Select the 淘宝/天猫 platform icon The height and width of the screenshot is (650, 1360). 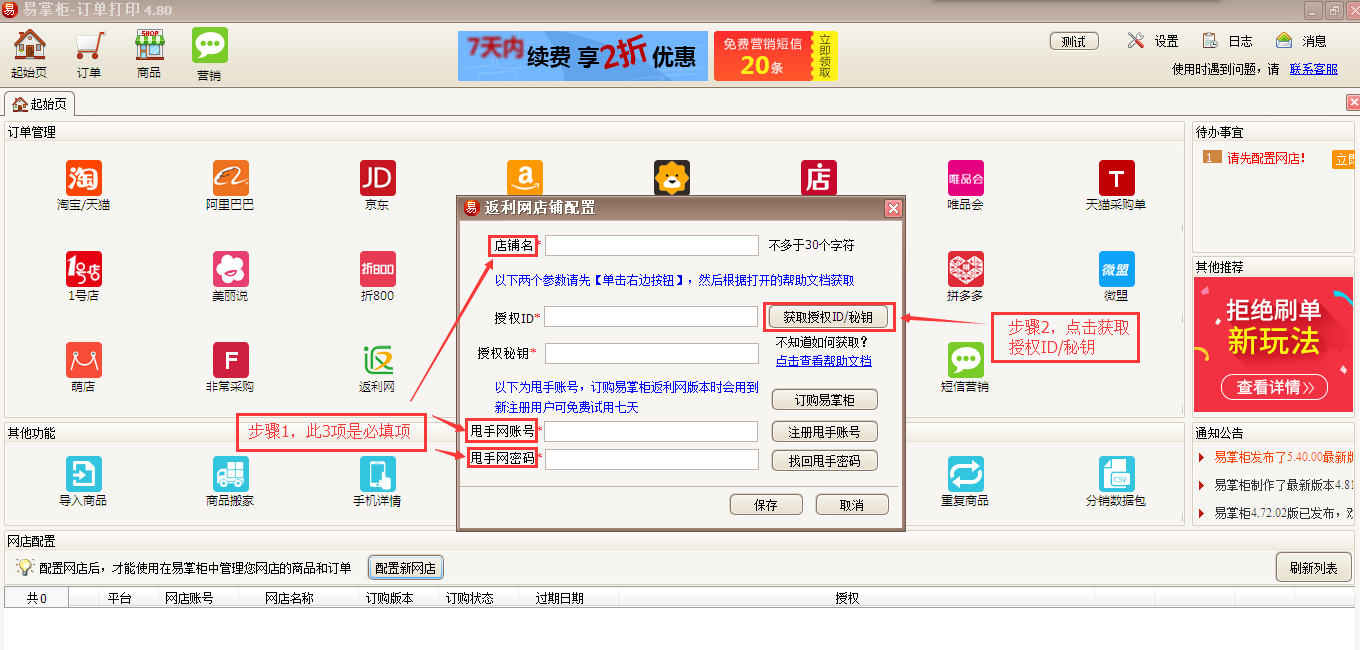(x=84, y=178)
